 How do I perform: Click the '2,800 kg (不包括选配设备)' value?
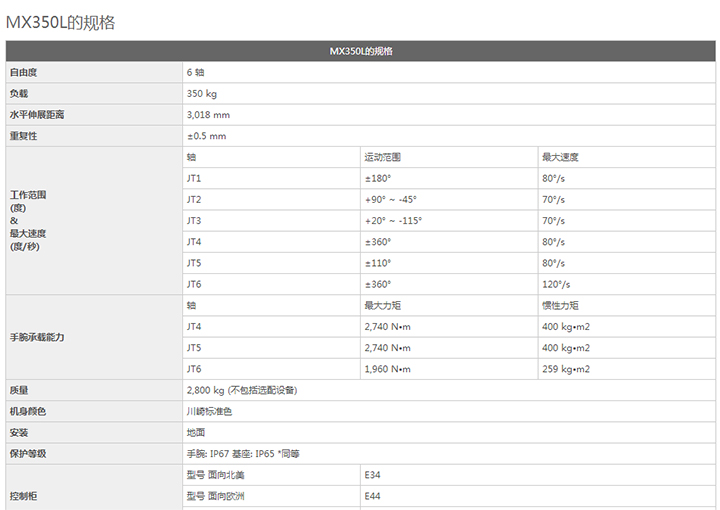(x=242, y=390)
